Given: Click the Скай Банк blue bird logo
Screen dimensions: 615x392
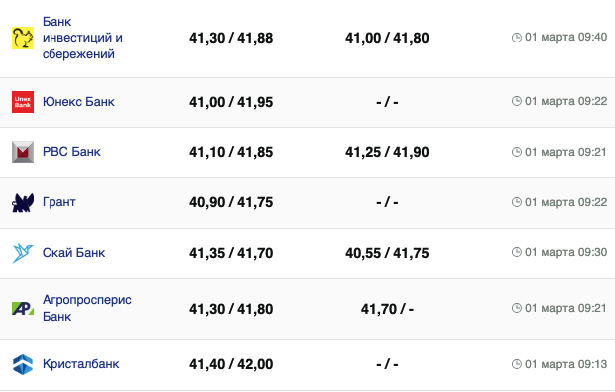Looking at the screenshot, I should [x=23, y=253].
